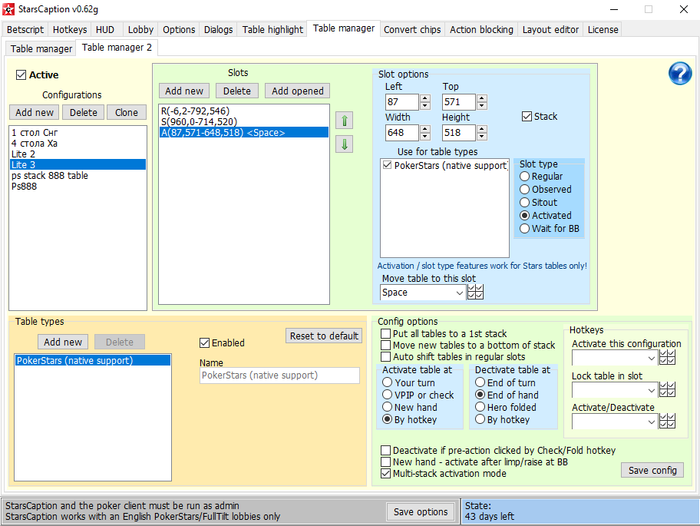
Task: Uncheck the Stack checkbox
Action: click(x=528, y=117)
